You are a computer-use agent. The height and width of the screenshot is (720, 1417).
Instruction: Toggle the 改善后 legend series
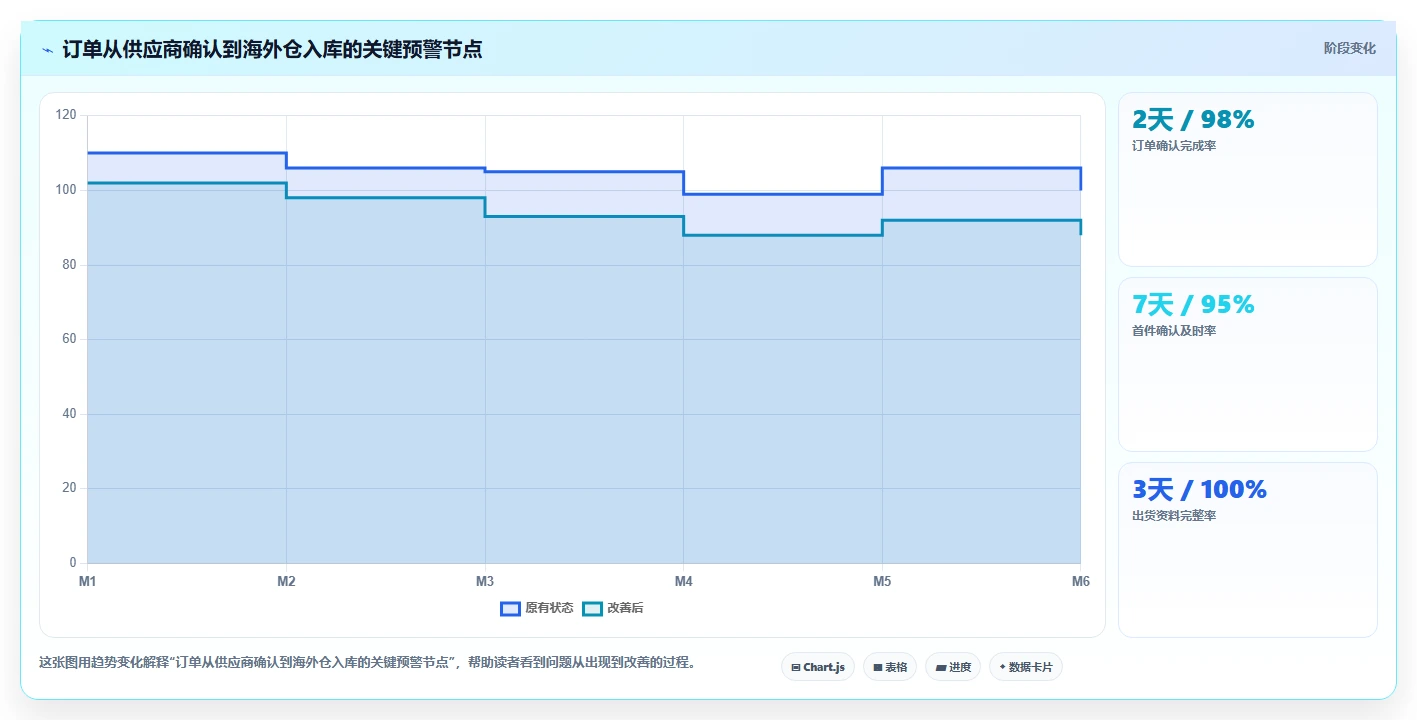613,608
